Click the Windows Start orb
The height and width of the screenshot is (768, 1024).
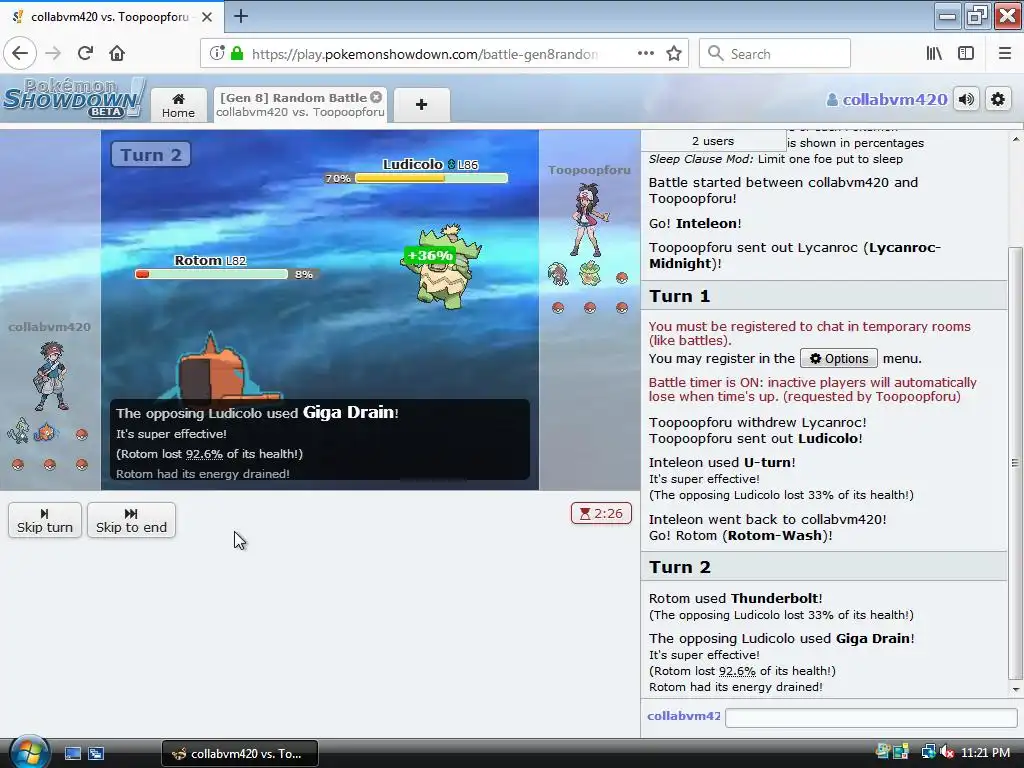[29, 752]
